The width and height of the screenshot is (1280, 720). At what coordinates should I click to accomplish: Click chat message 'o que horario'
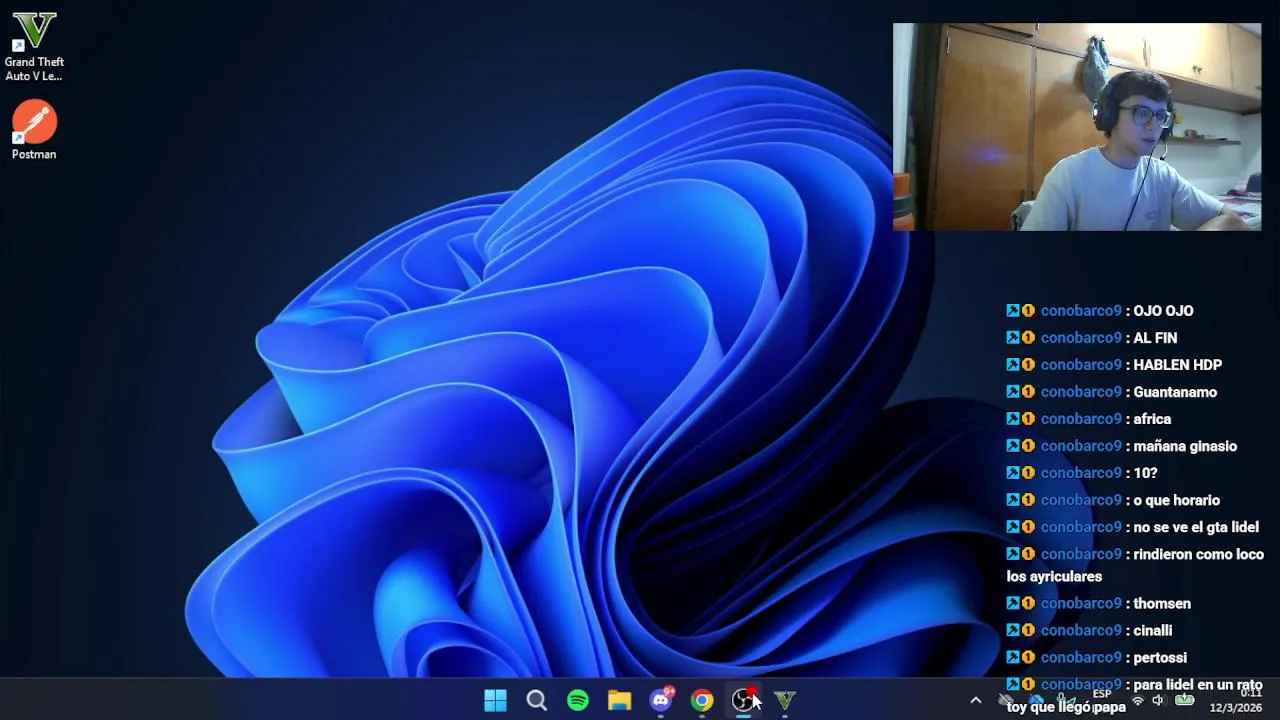1176,500
